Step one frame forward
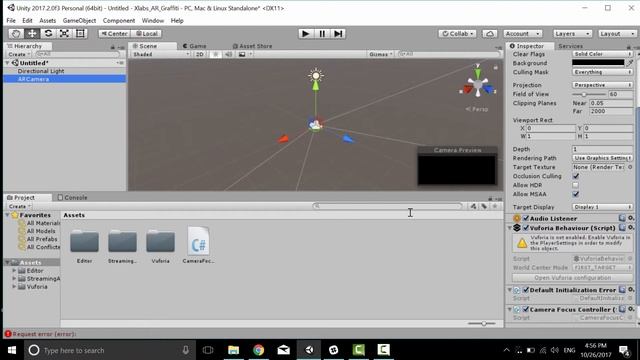This screenshot has height=360, width=640. pyautogui.click(x=338, y=33)
